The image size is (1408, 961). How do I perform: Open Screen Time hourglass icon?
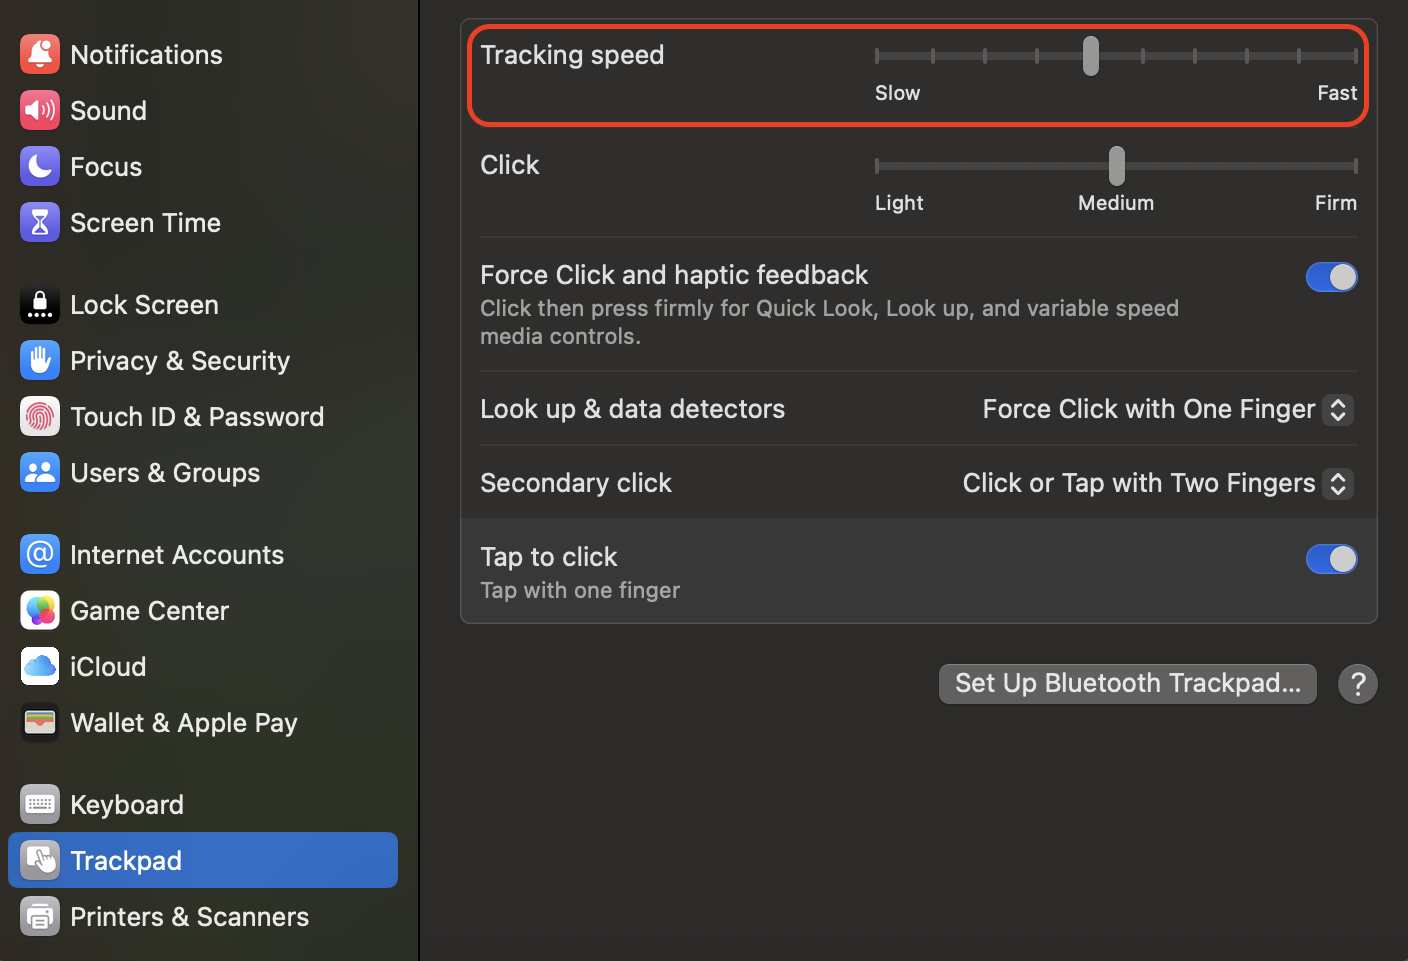point(40,222)
